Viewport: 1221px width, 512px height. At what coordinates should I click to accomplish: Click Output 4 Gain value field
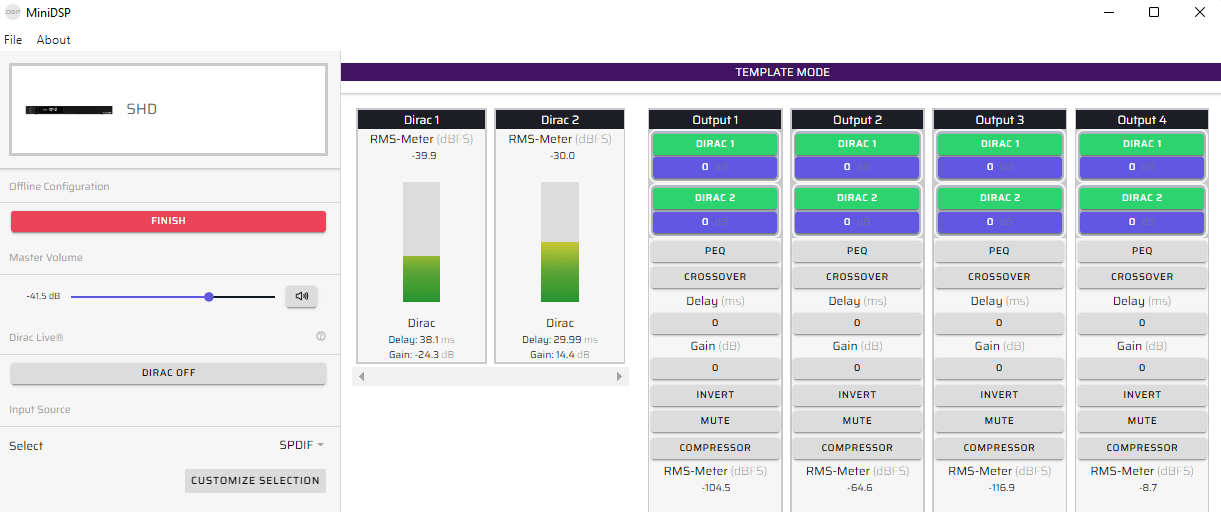click(1142, 368)
